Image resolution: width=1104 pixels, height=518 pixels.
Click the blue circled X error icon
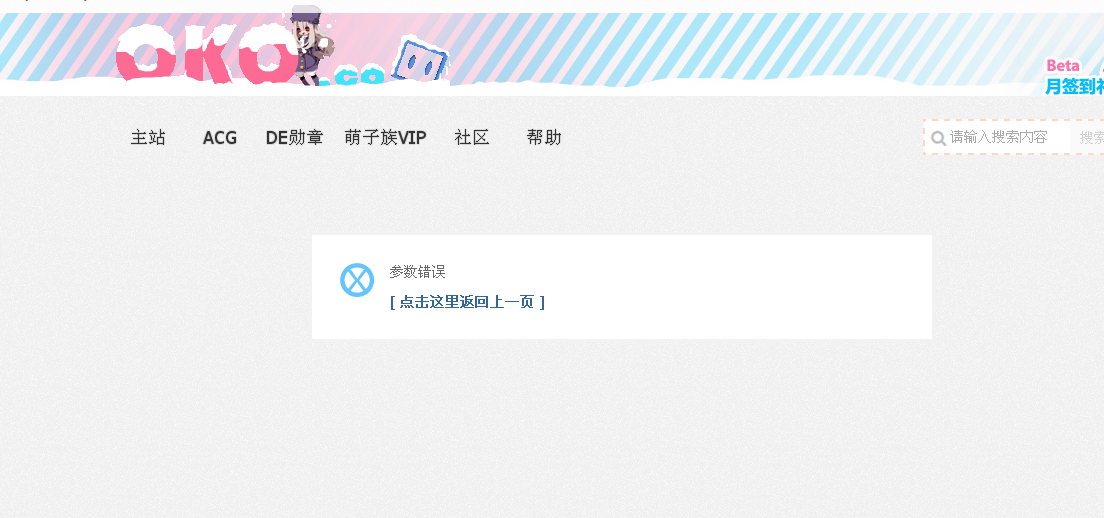pos(357,279)
